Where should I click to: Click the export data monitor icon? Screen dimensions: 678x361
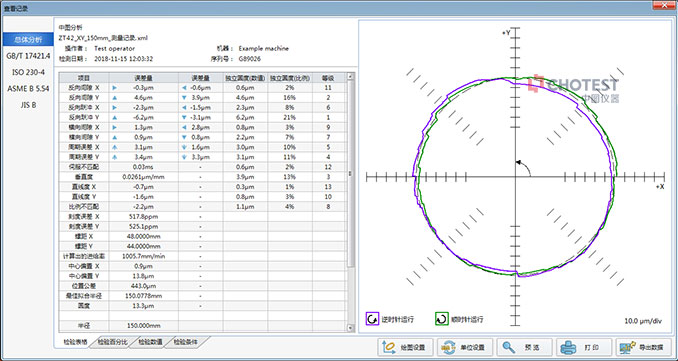point(627,347)
